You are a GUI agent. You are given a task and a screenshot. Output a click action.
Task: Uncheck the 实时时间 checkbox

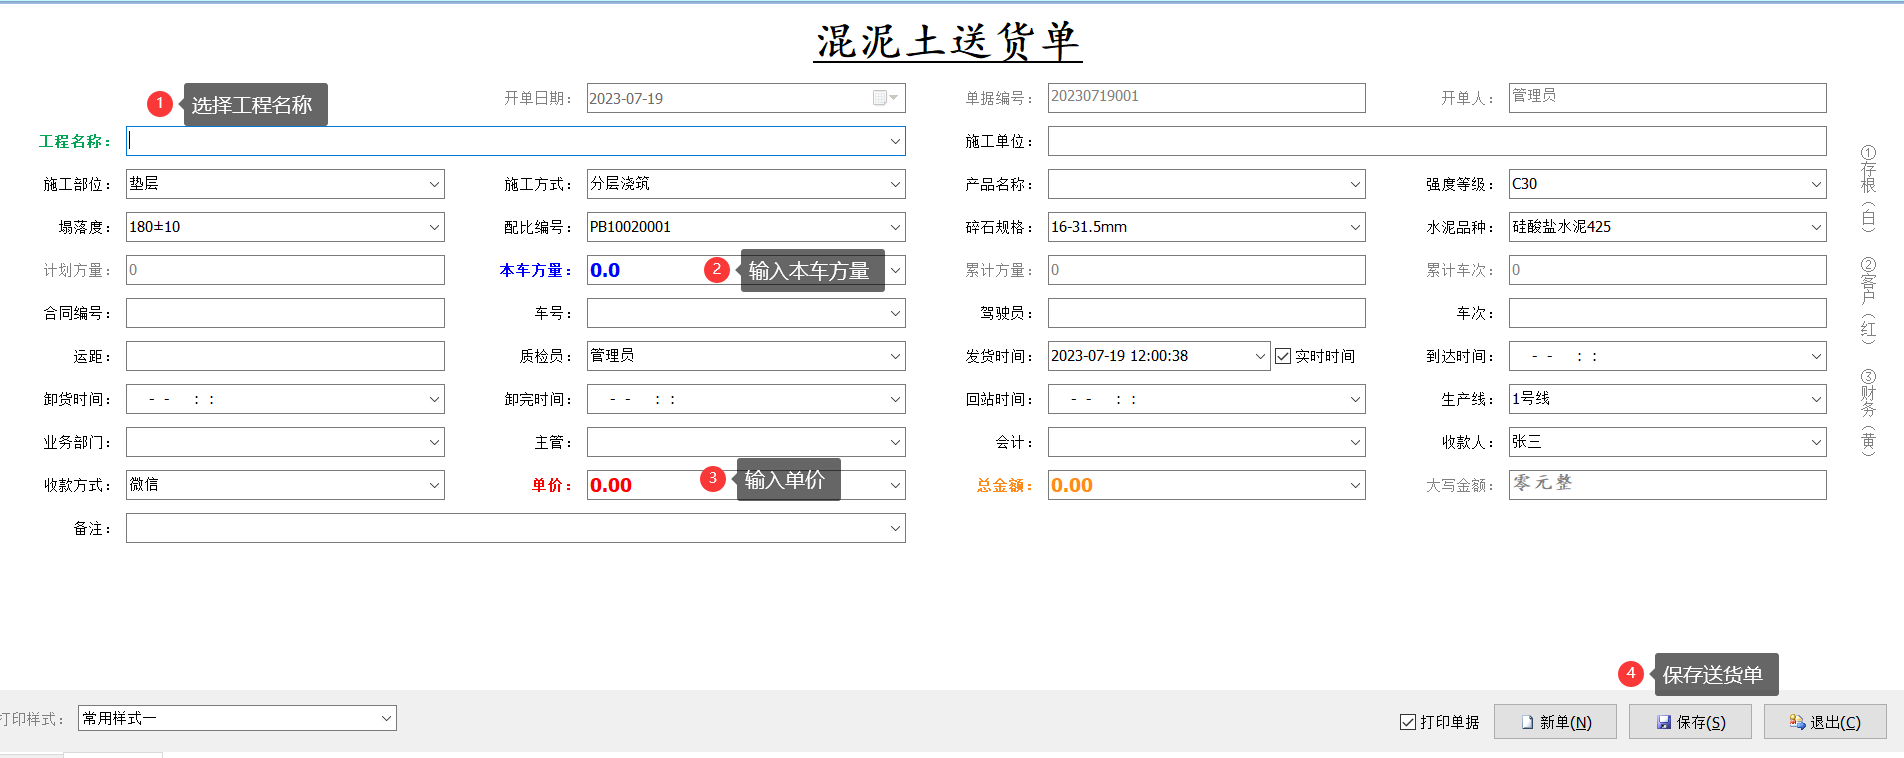tap(1283, 356)
